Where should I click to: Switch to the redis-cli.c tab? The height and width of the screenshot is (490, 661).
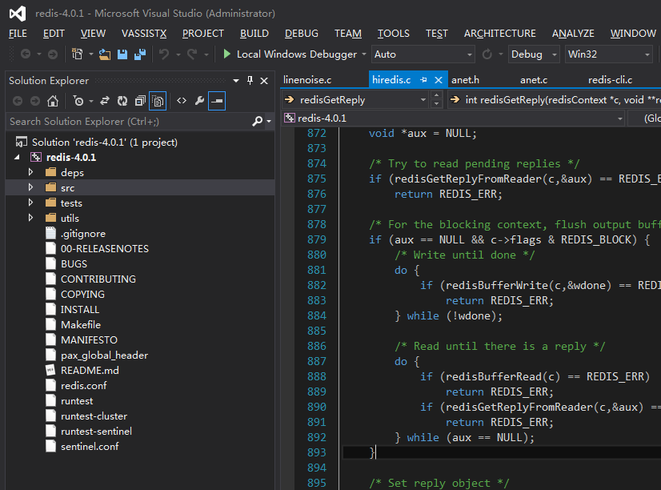point(609,80)
